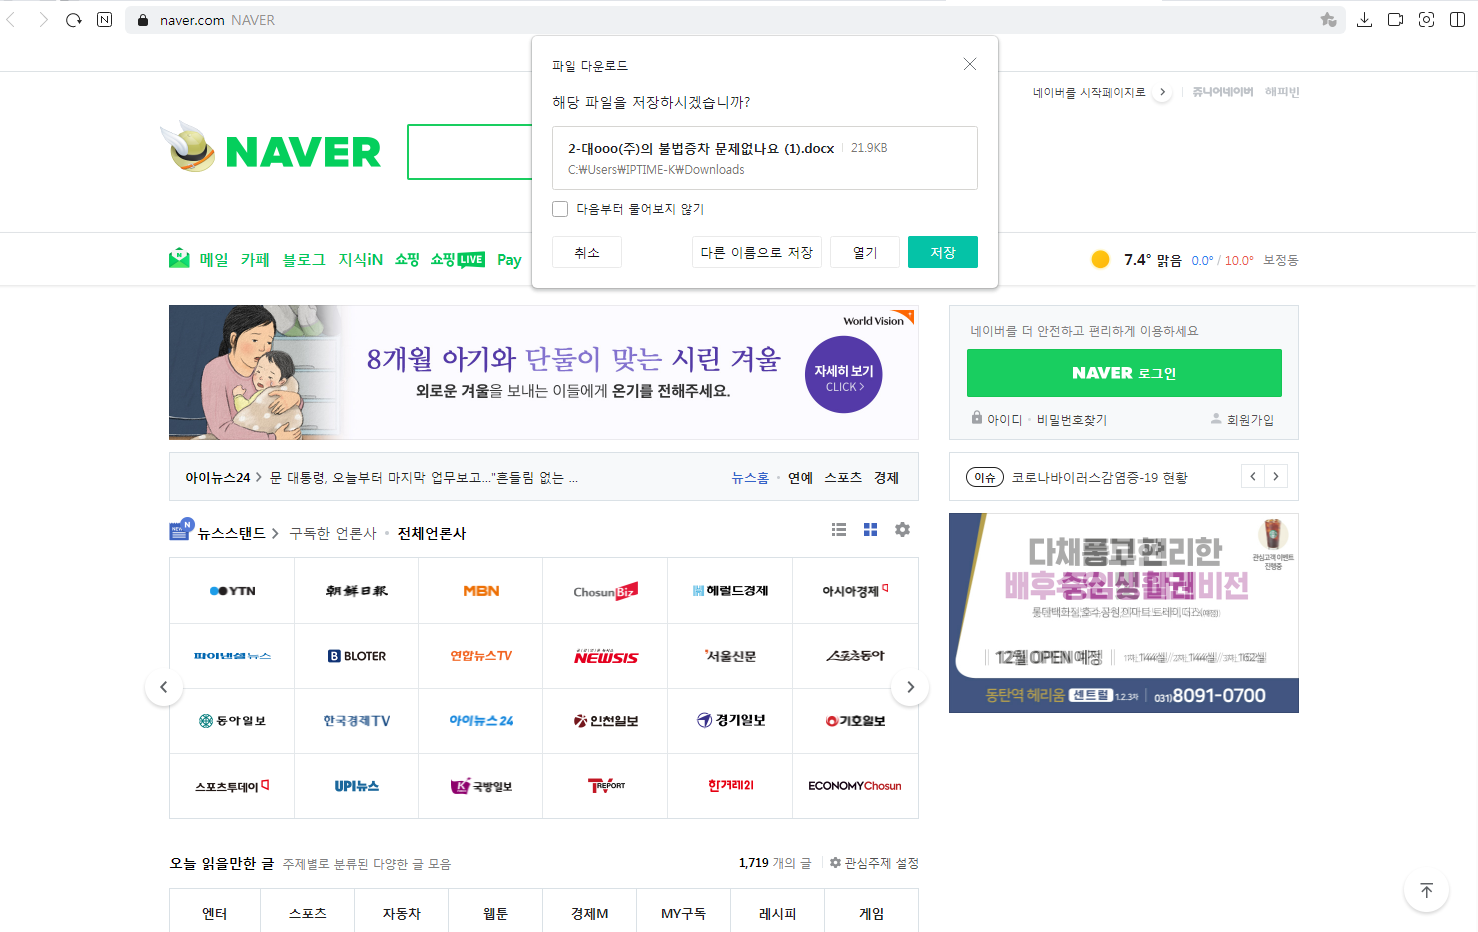Open the browser downloads icon

pyautogui.click(x=1364, y=20)
